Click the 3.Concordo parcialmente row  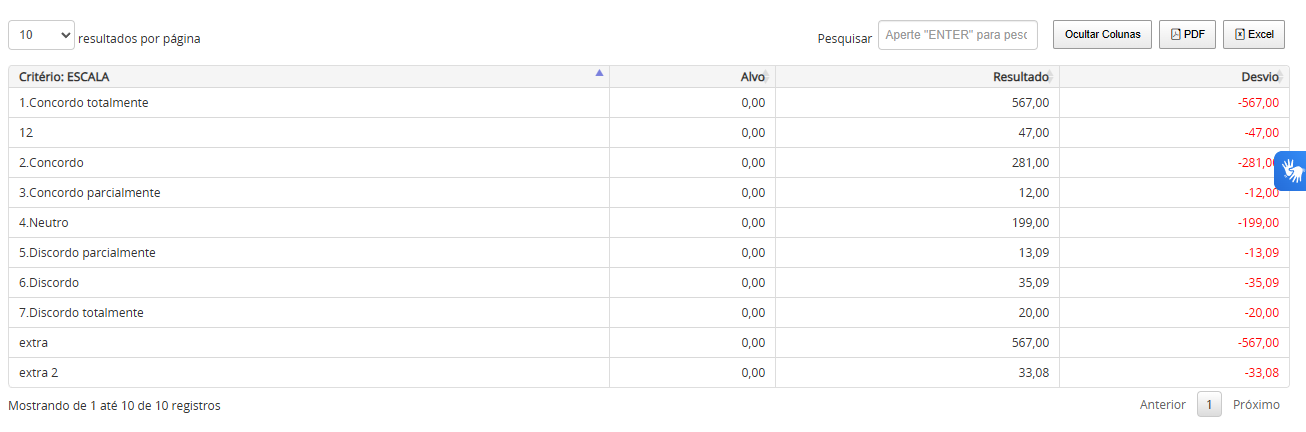click(89, 193)
